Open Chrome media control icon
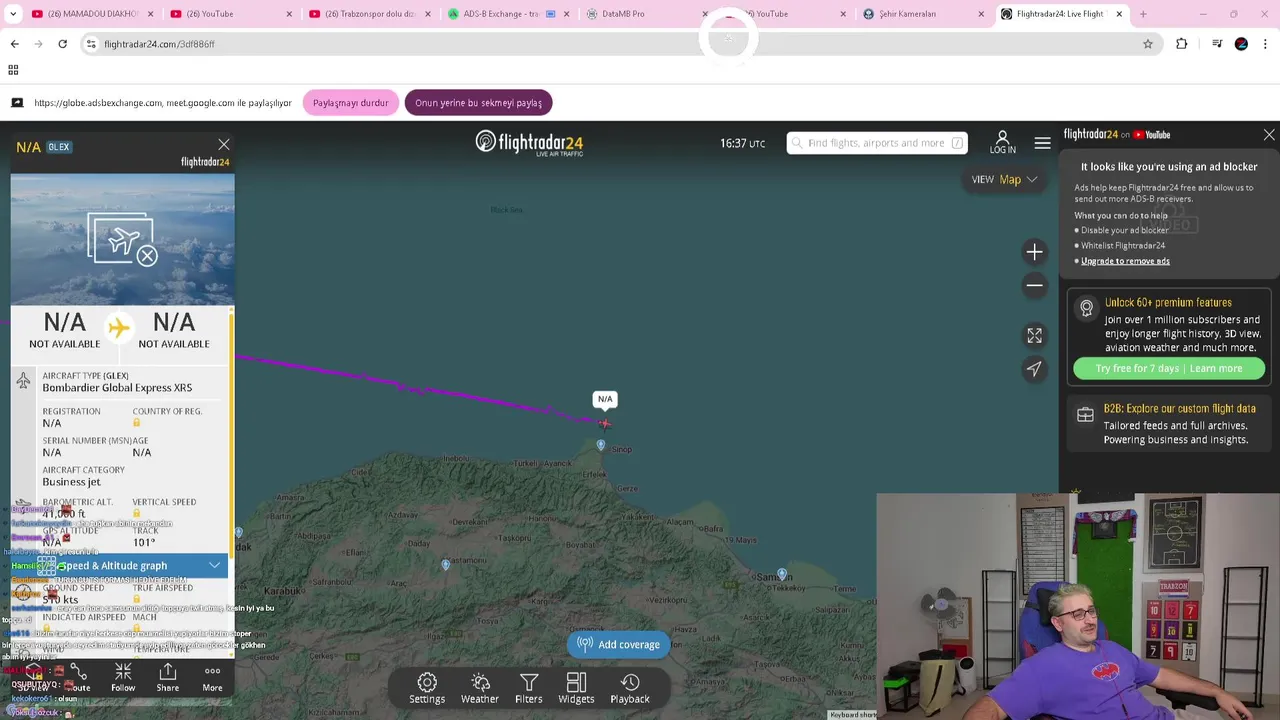The height and width of the screenshot is (720, 1280). [1217, 44]
